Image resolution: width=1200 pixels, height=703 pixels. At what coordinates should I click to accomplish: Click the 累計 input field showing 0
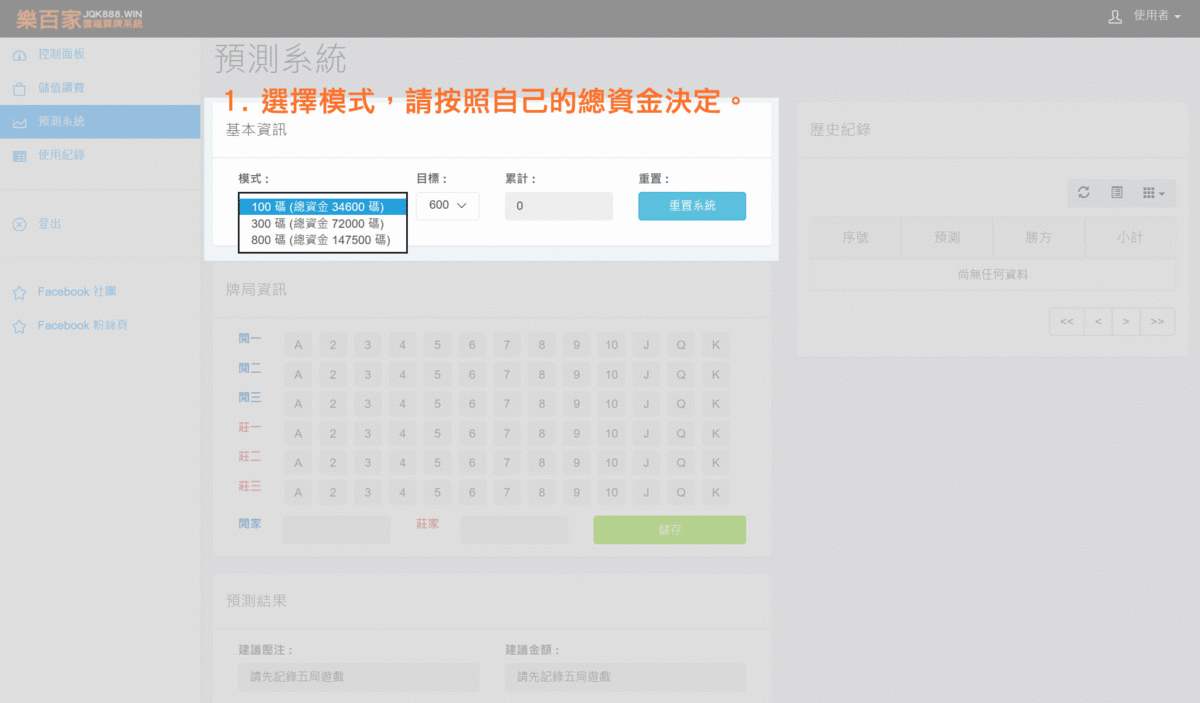coord(558,206)
